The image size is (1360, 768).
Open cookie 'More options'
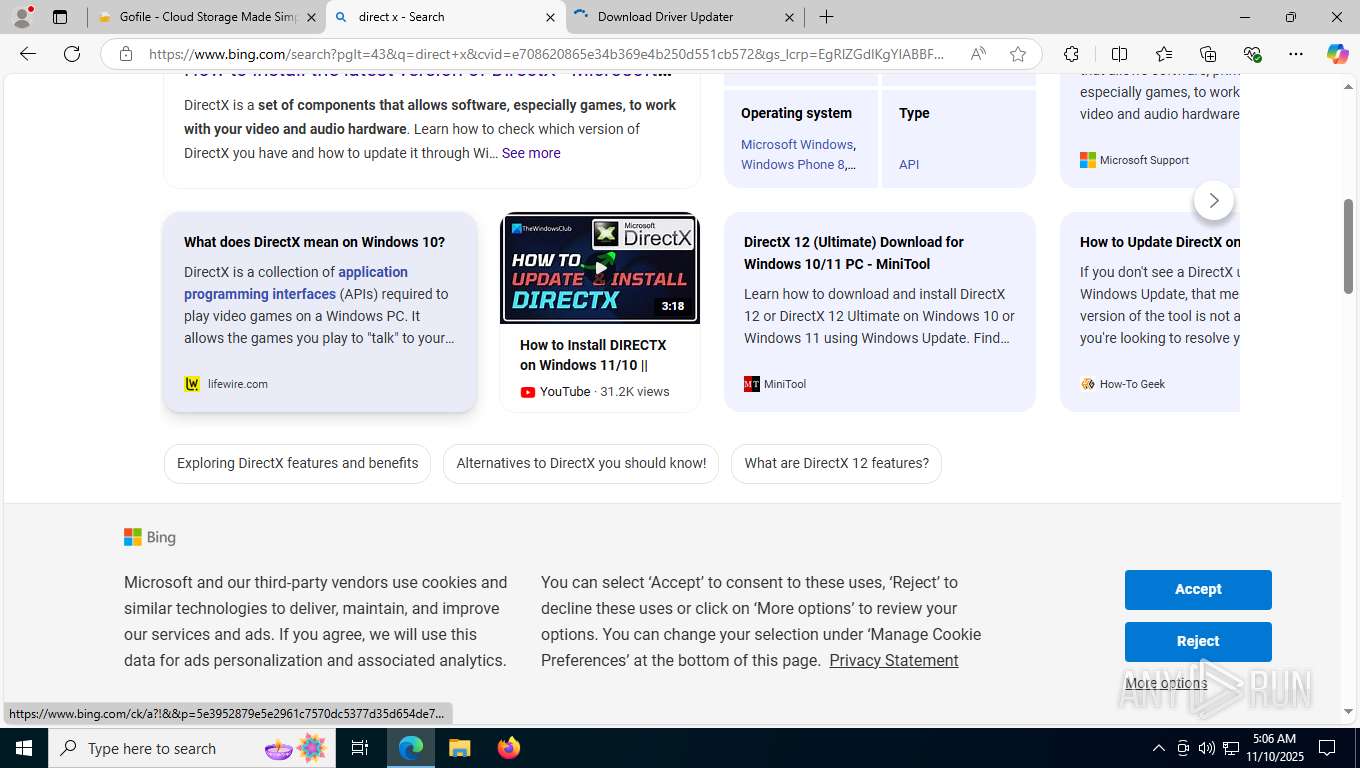point(1166,684)
